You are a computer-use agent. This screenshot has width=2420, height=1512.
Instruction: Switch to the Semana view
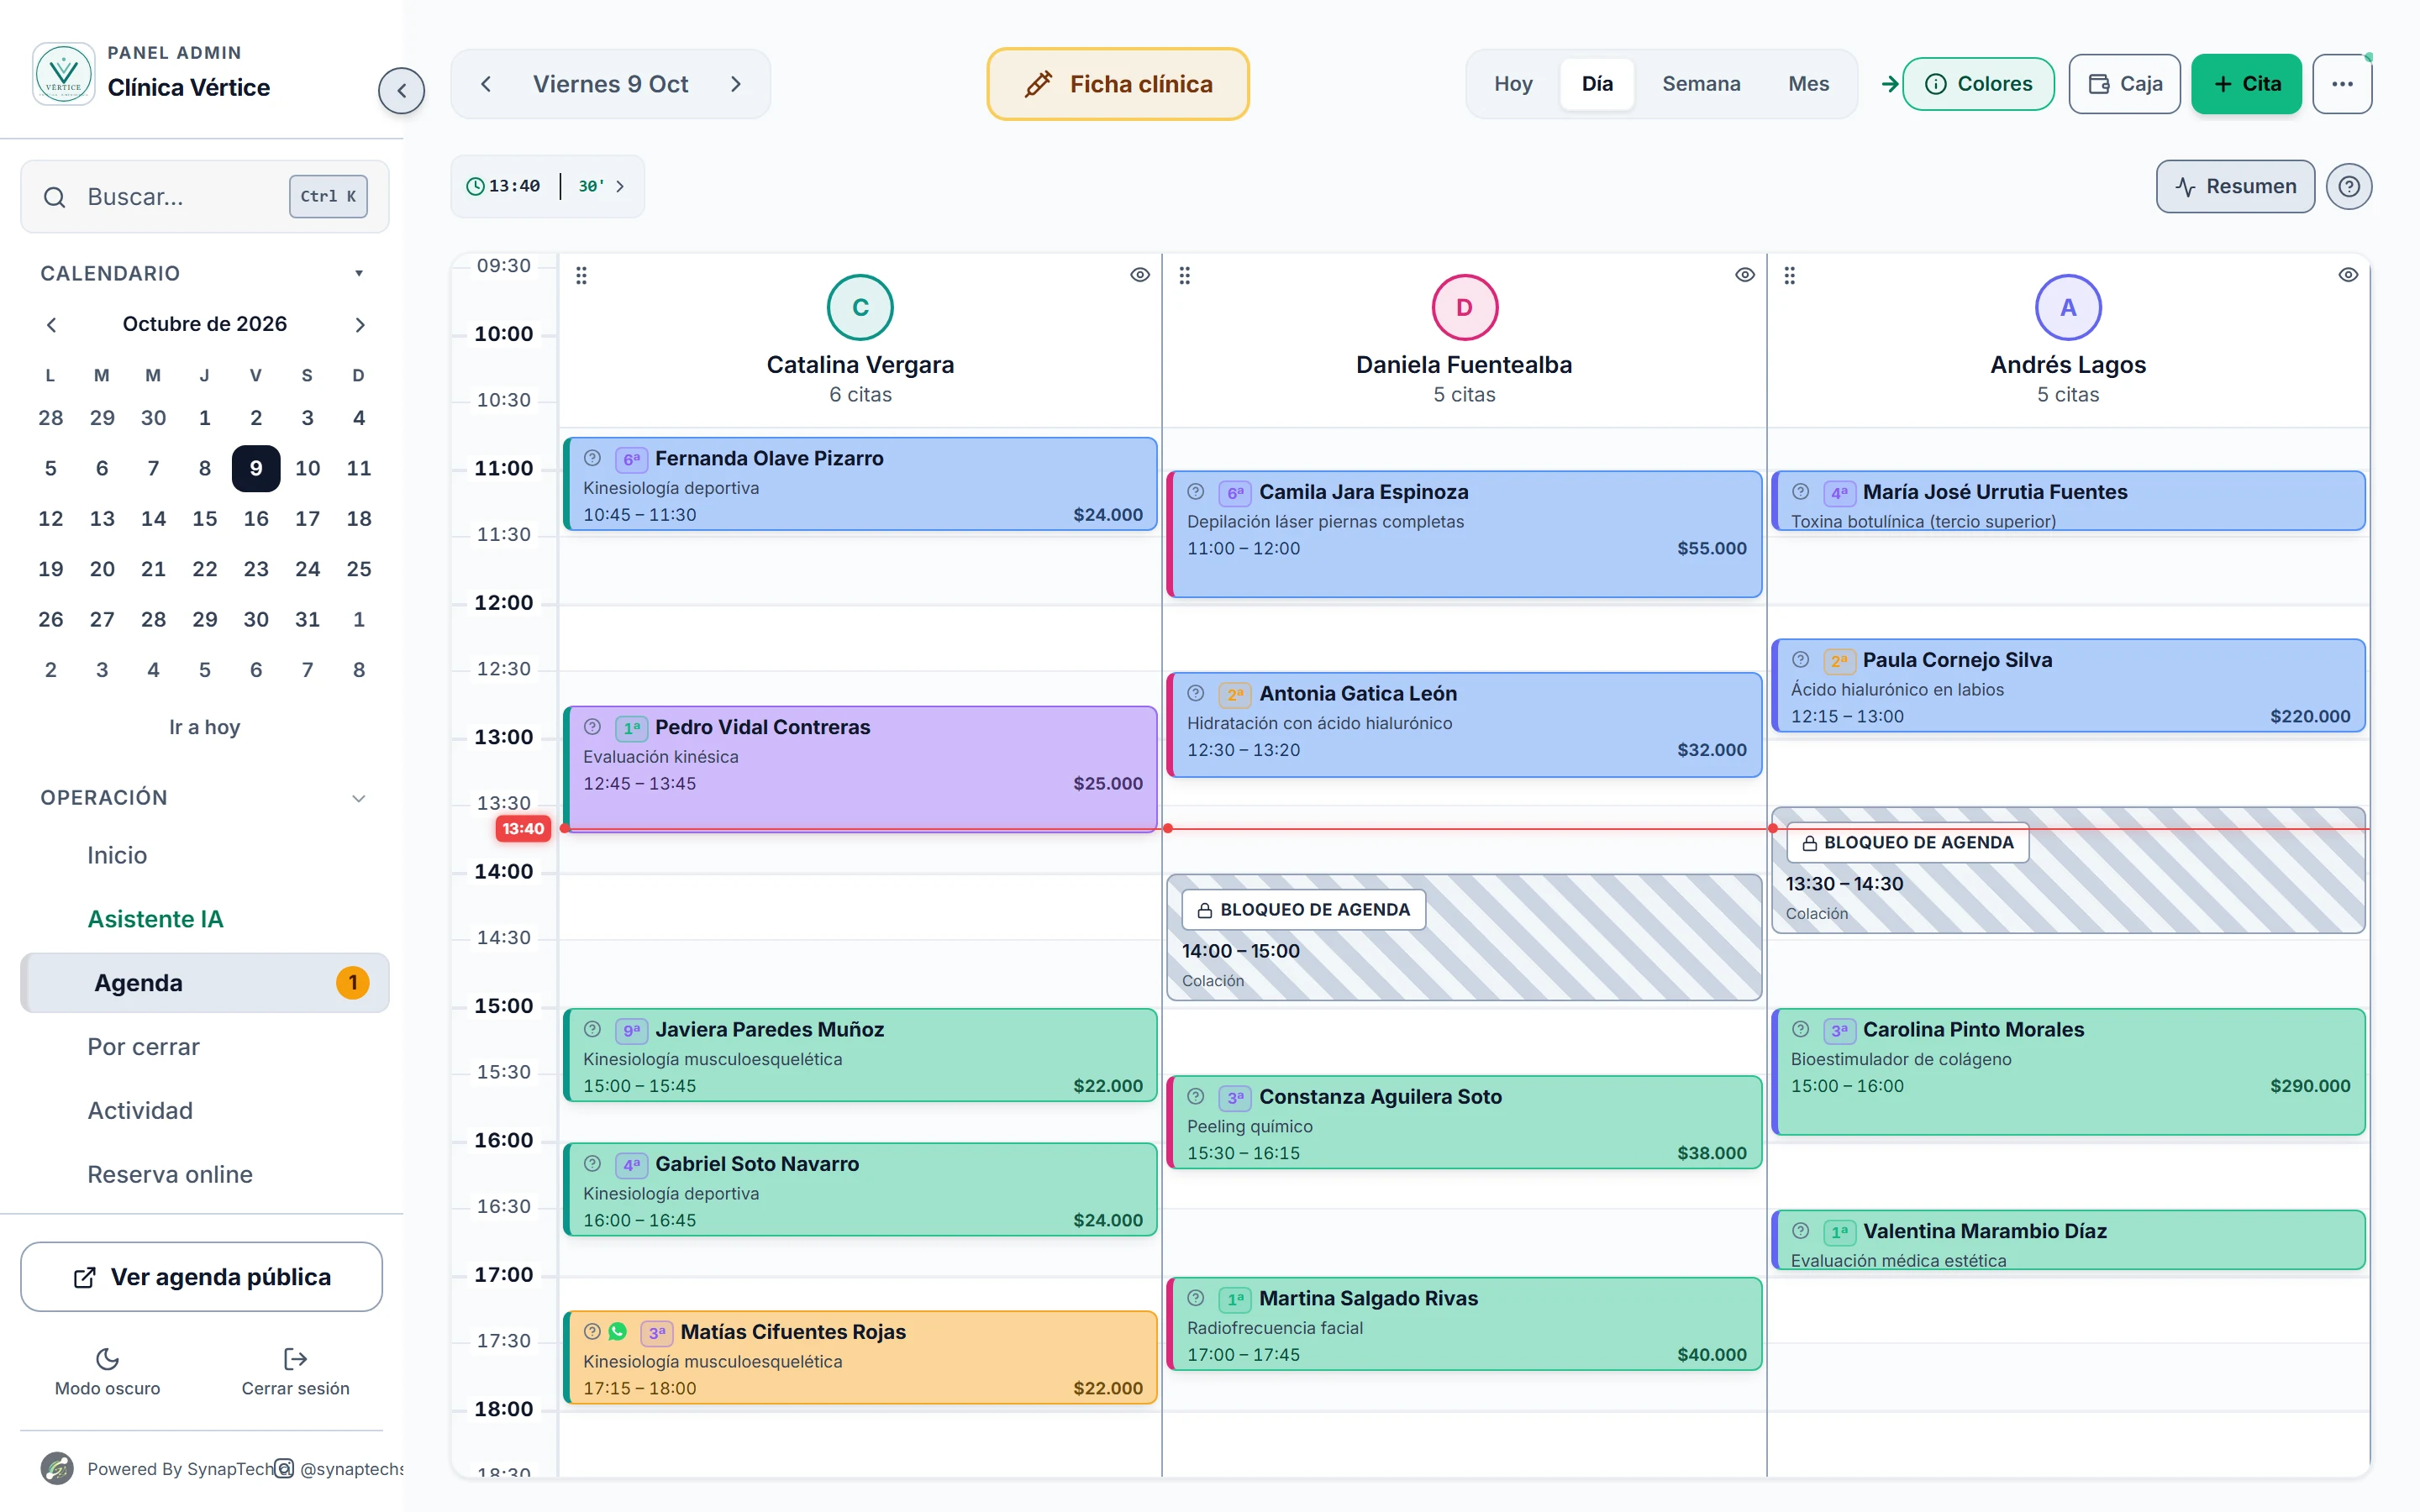pos(1701,84)
